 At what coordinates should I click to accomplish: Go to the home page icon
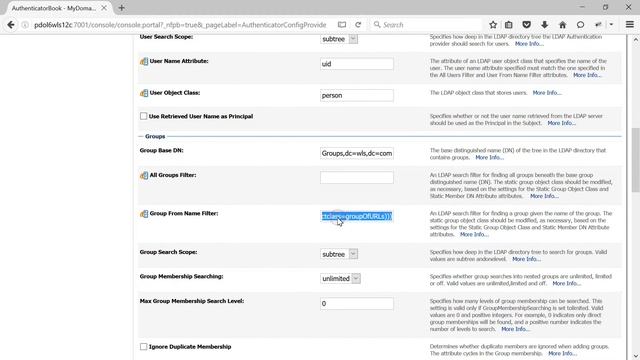click(562, 25)
